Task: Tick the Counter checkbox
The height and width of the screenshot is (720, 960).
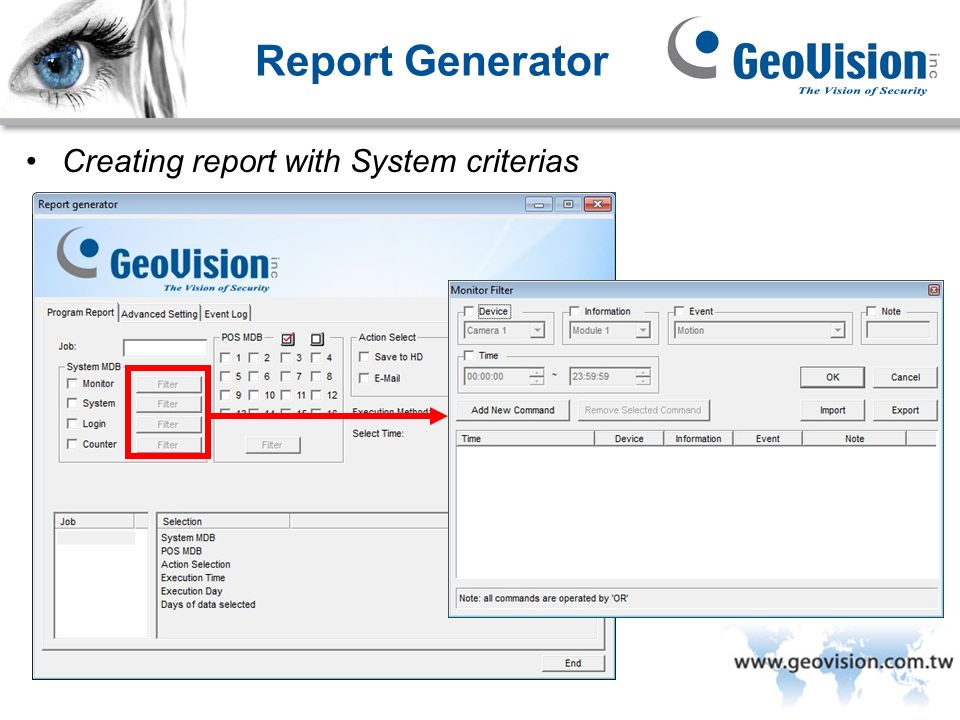Action: point(72,444)
